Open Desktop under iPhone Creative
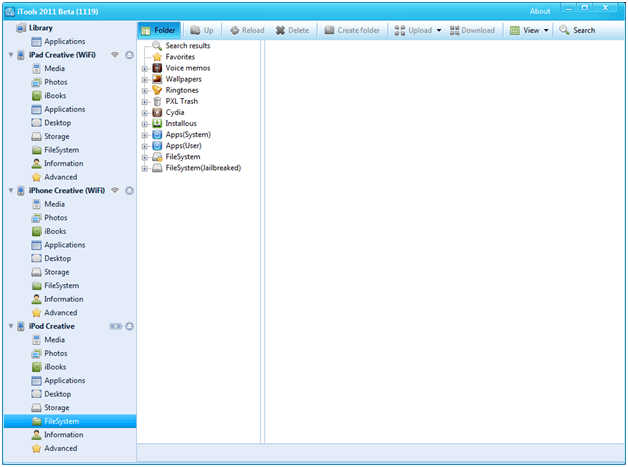628x467 pixels. tap(57, 258)
